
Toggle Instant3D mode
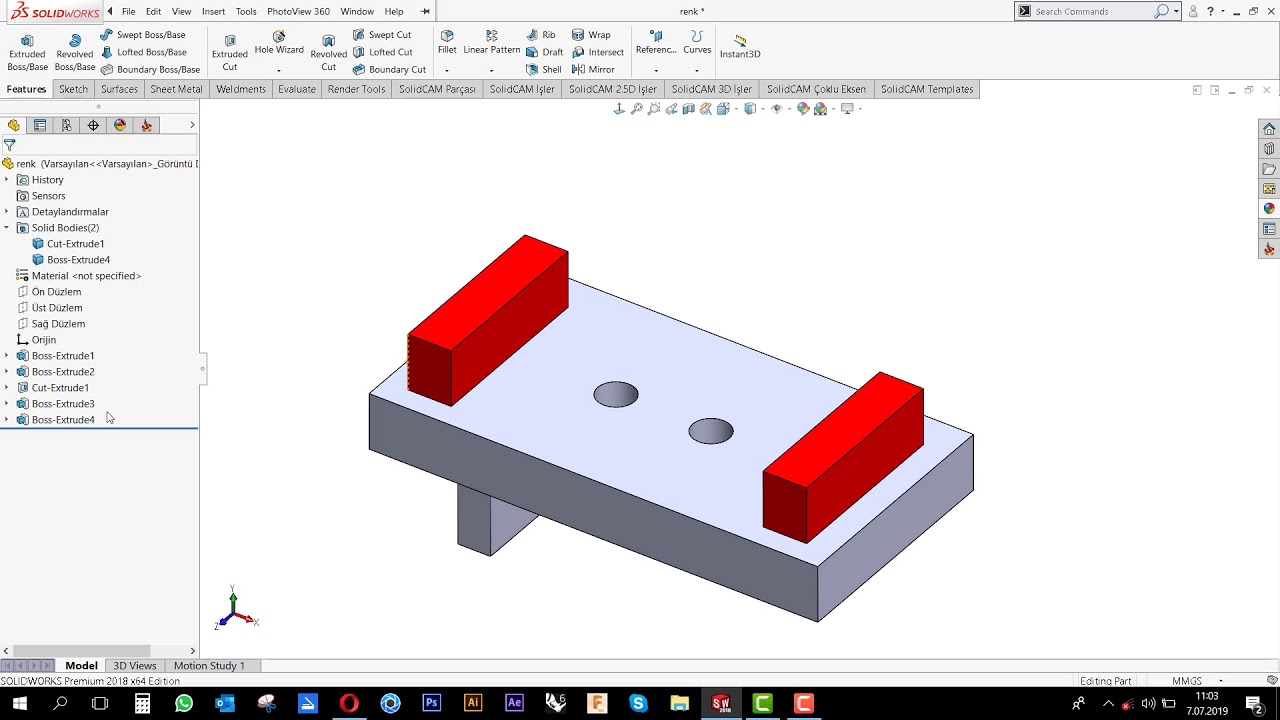click(x=740, y=46)
